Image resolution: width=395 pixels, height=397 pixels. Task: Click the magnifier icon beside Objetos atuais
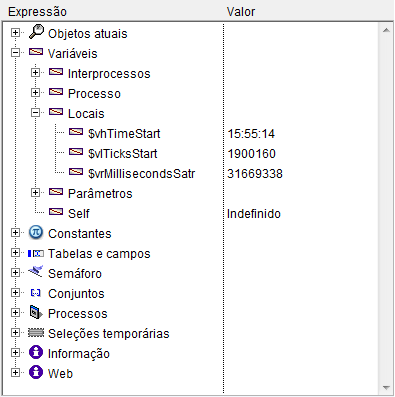tap(36, 32)
